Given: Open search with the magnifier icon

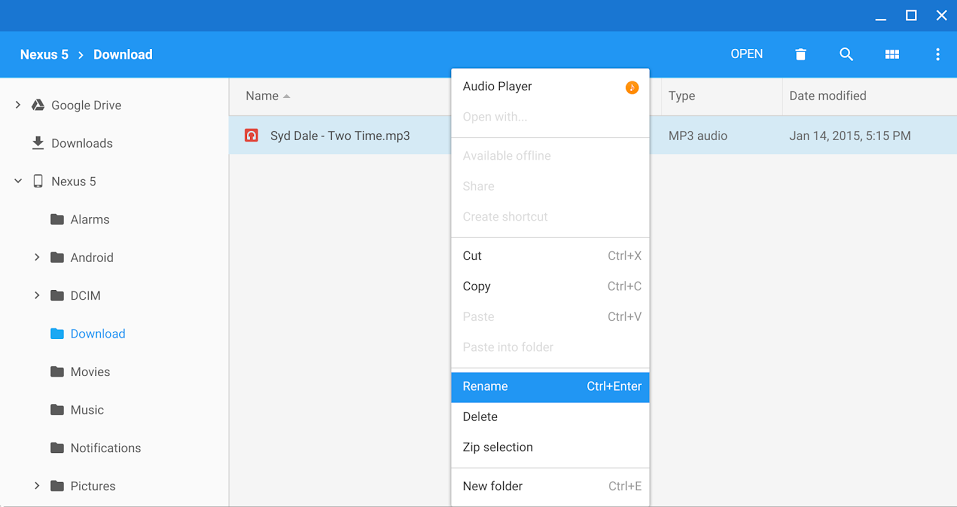Looking at the screenshot, I should tap(846, 54).
